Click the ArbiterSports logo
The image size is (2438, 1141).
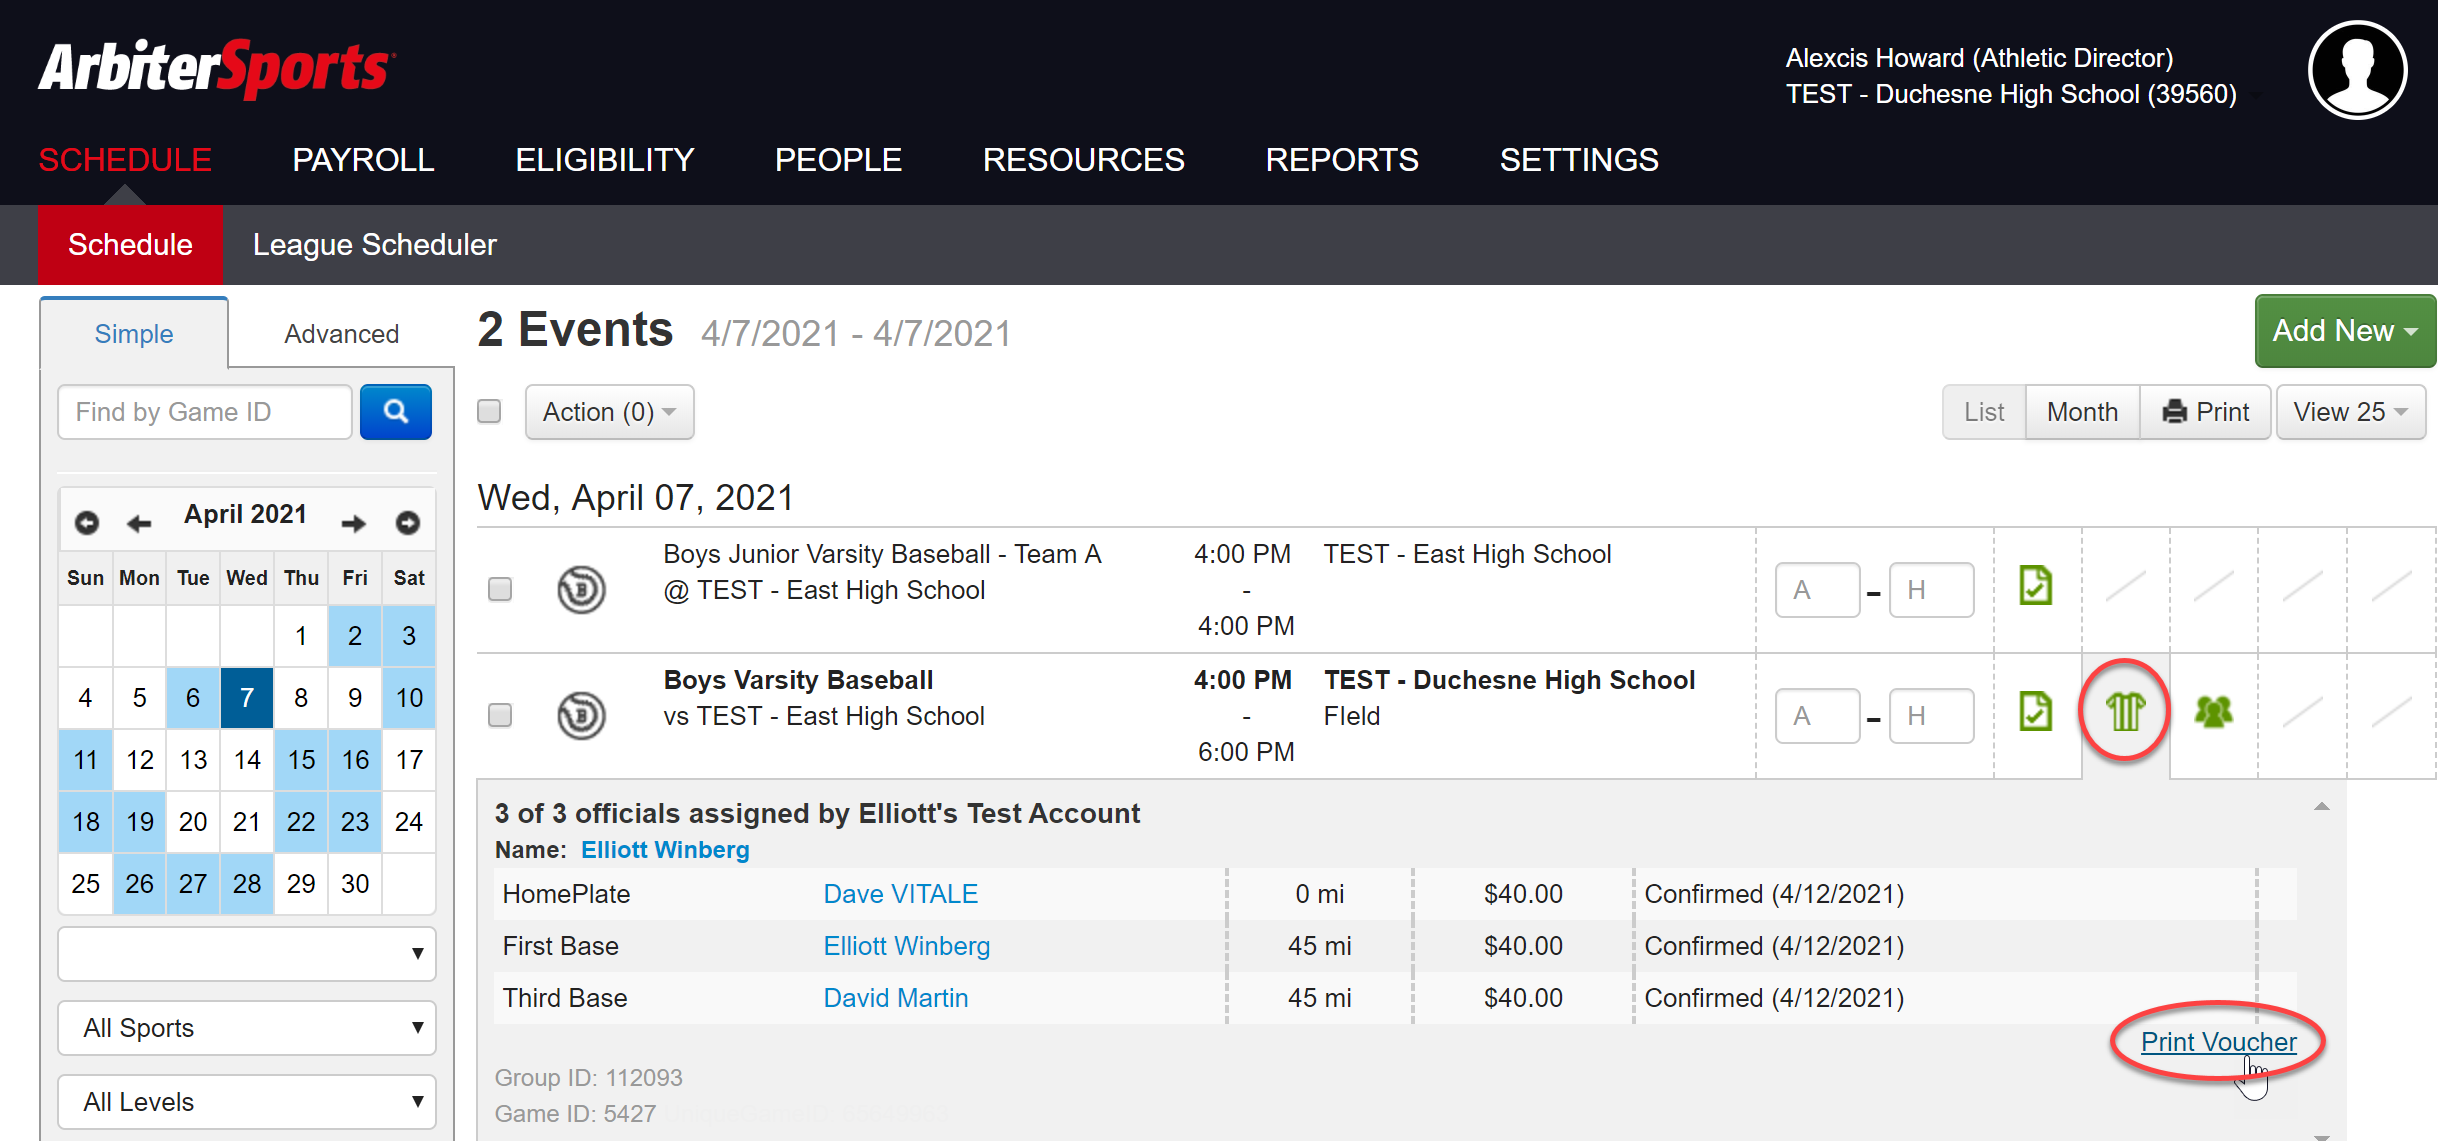coord(217,69)
